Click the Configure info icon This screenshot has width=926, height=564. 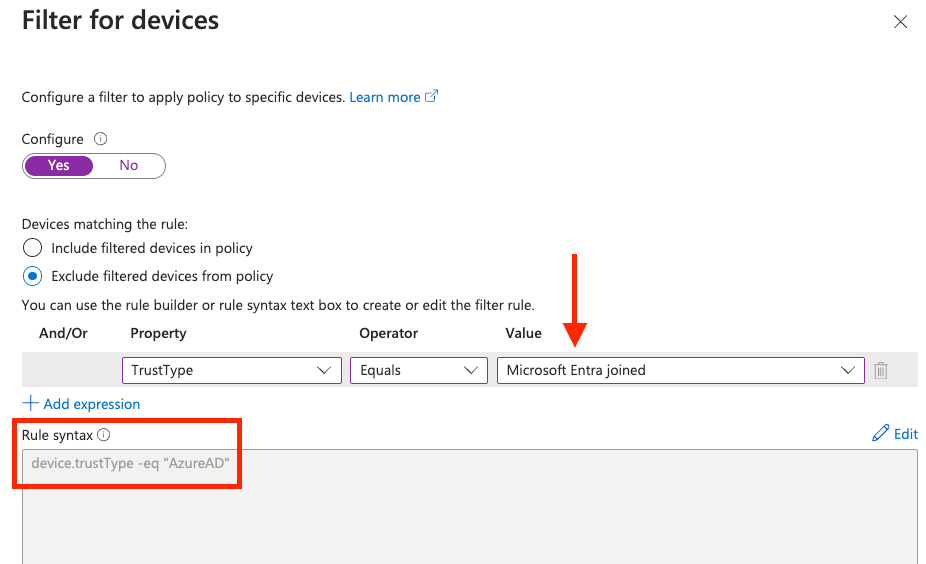(100, 140)
